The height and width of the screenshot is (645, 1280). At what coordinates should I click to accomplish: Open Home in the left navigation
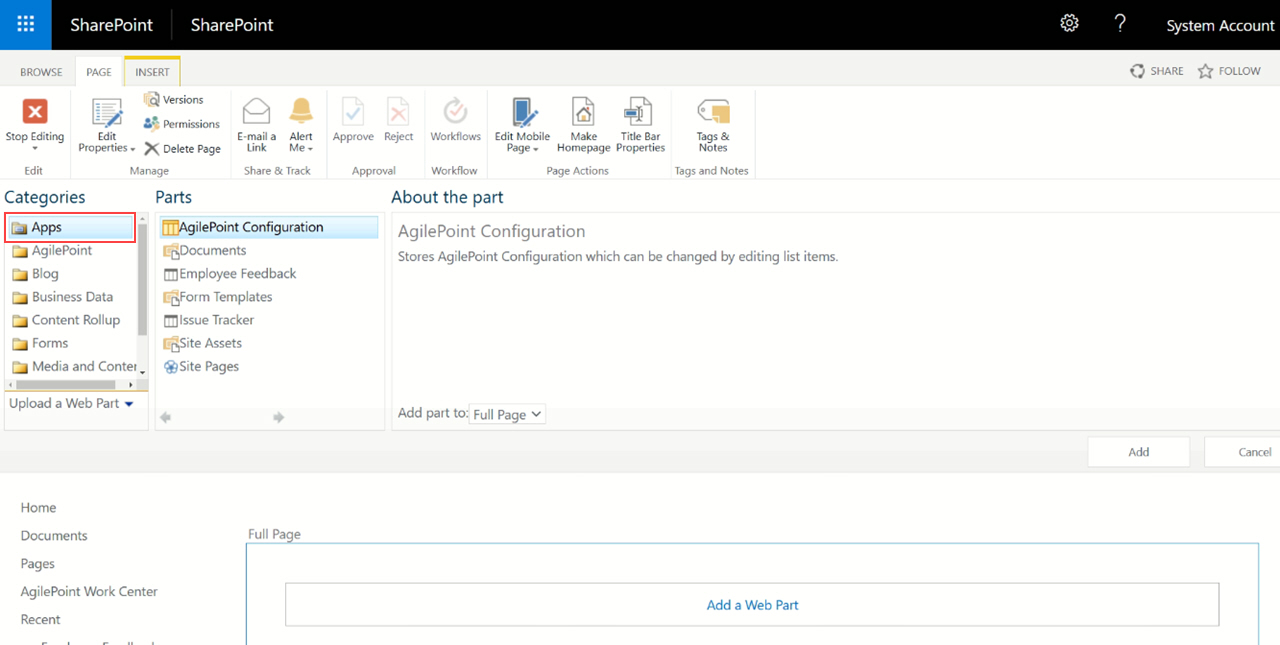pos(38,507)
